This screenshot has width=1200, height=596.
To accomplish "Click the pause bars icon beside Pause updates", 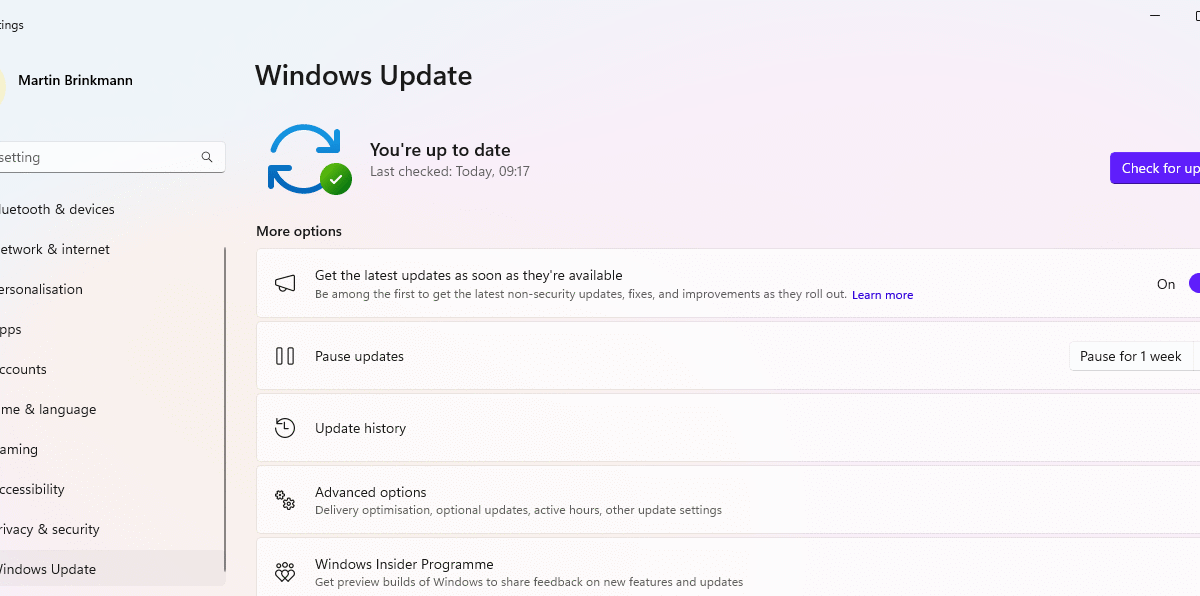I will [285, 356].
